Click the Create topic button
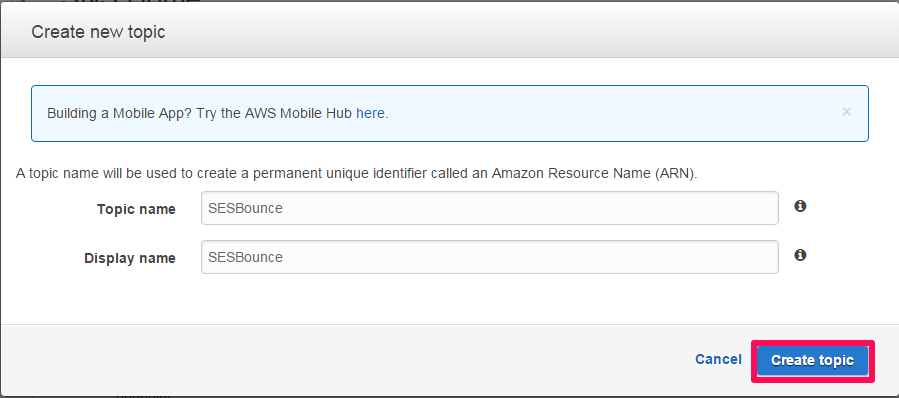This screenshot has height=398, width=899. pos(812,361)
